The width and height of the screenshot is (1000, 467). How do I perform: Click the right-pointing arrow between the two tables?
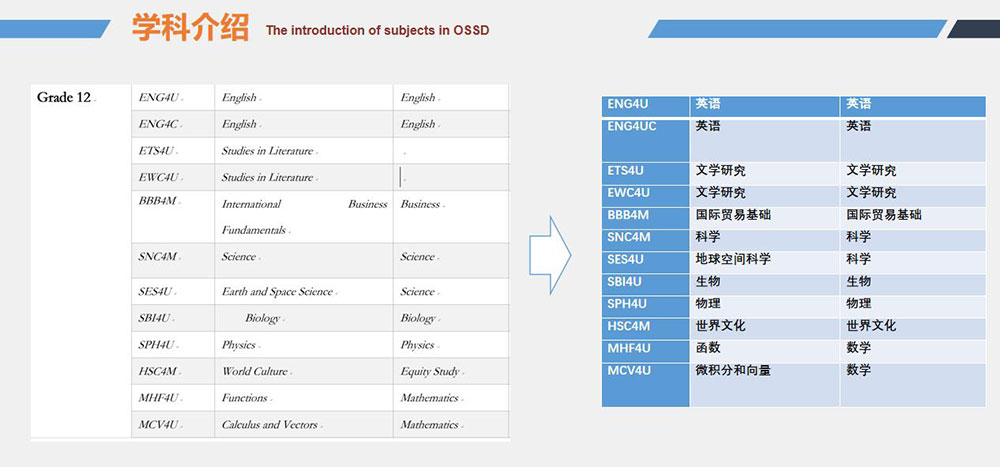tap(549, 256)
